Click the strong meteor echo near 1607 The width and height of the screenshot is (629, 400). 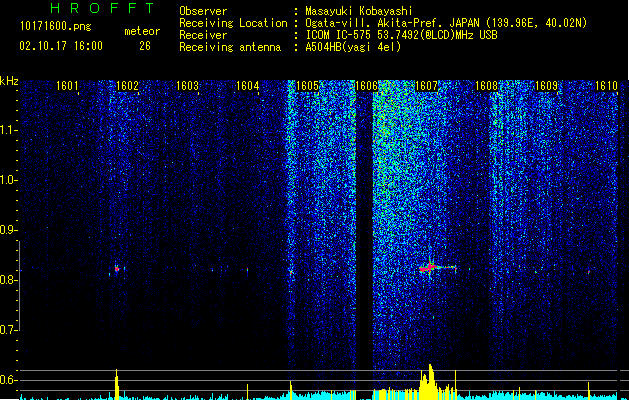coord(430,267)
